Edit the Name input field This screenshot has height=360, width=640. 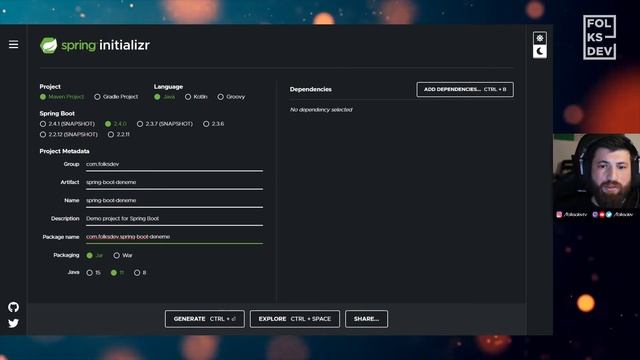coord(174,200)
